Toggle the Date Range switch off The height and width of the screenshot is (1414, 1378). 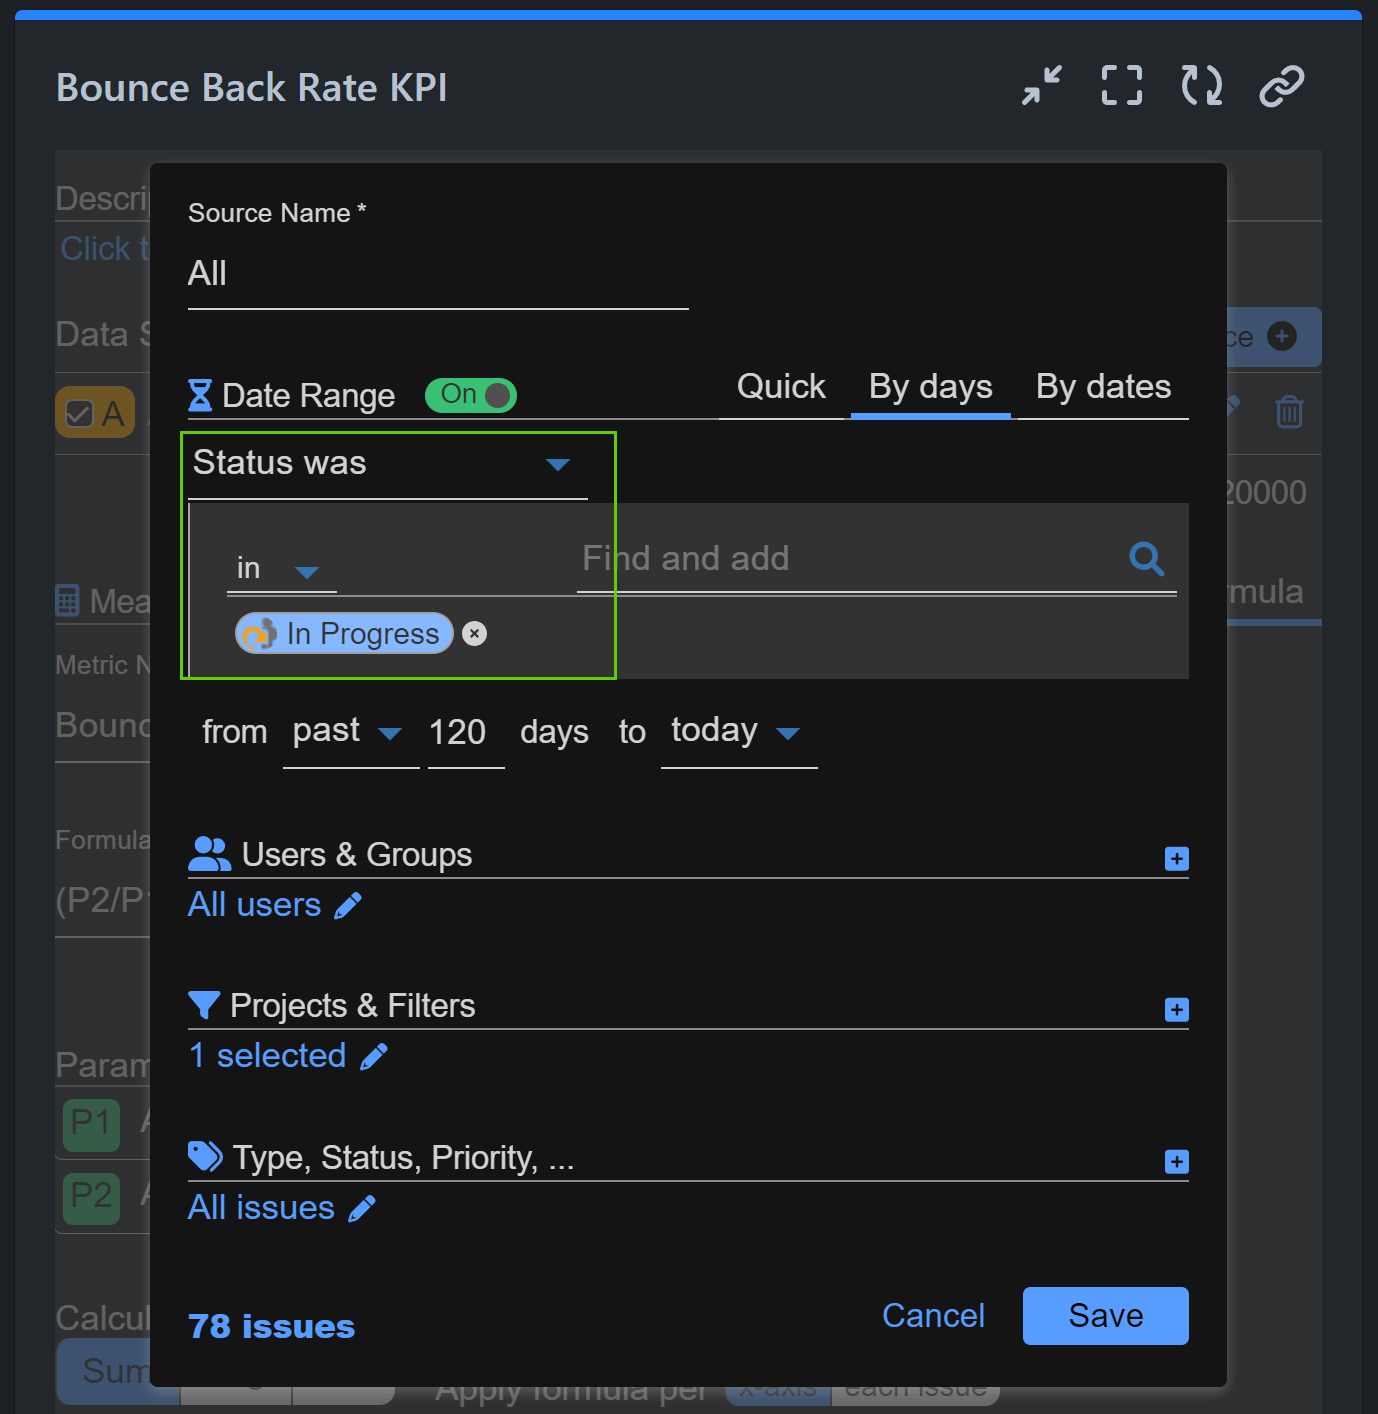click(470, 395)
